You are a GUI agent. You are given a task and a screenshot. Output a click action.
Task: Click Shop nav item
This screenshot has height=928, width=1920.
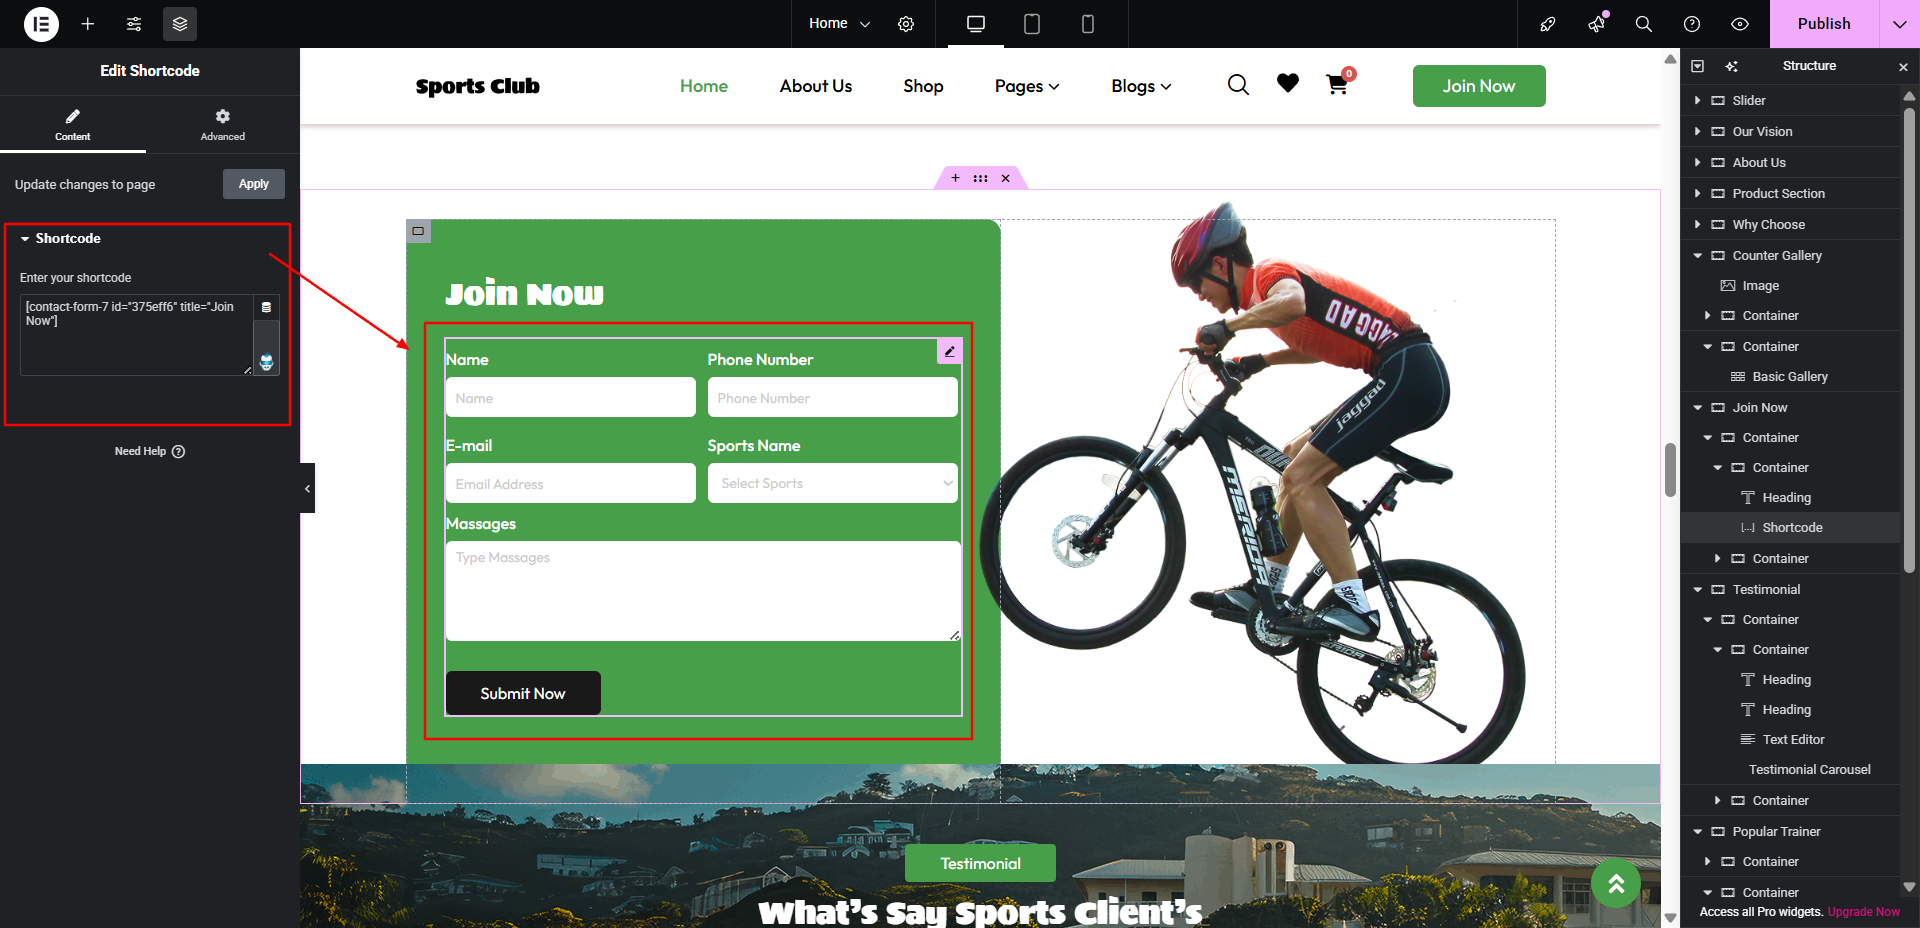[923, 86]
